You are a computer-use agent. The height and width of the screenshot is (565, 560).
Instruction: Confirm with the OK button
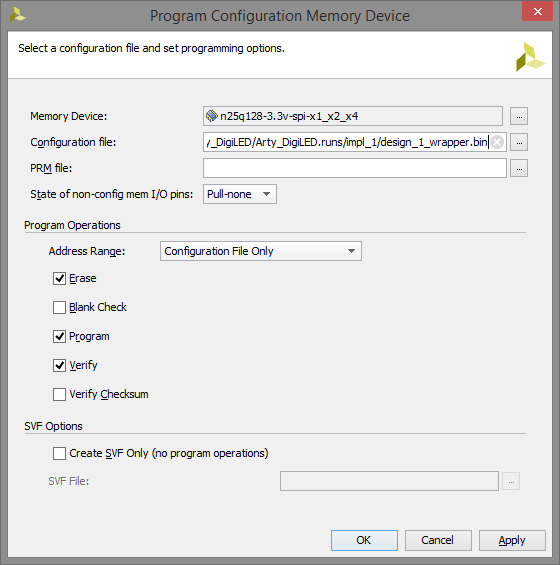pos(364,540)
